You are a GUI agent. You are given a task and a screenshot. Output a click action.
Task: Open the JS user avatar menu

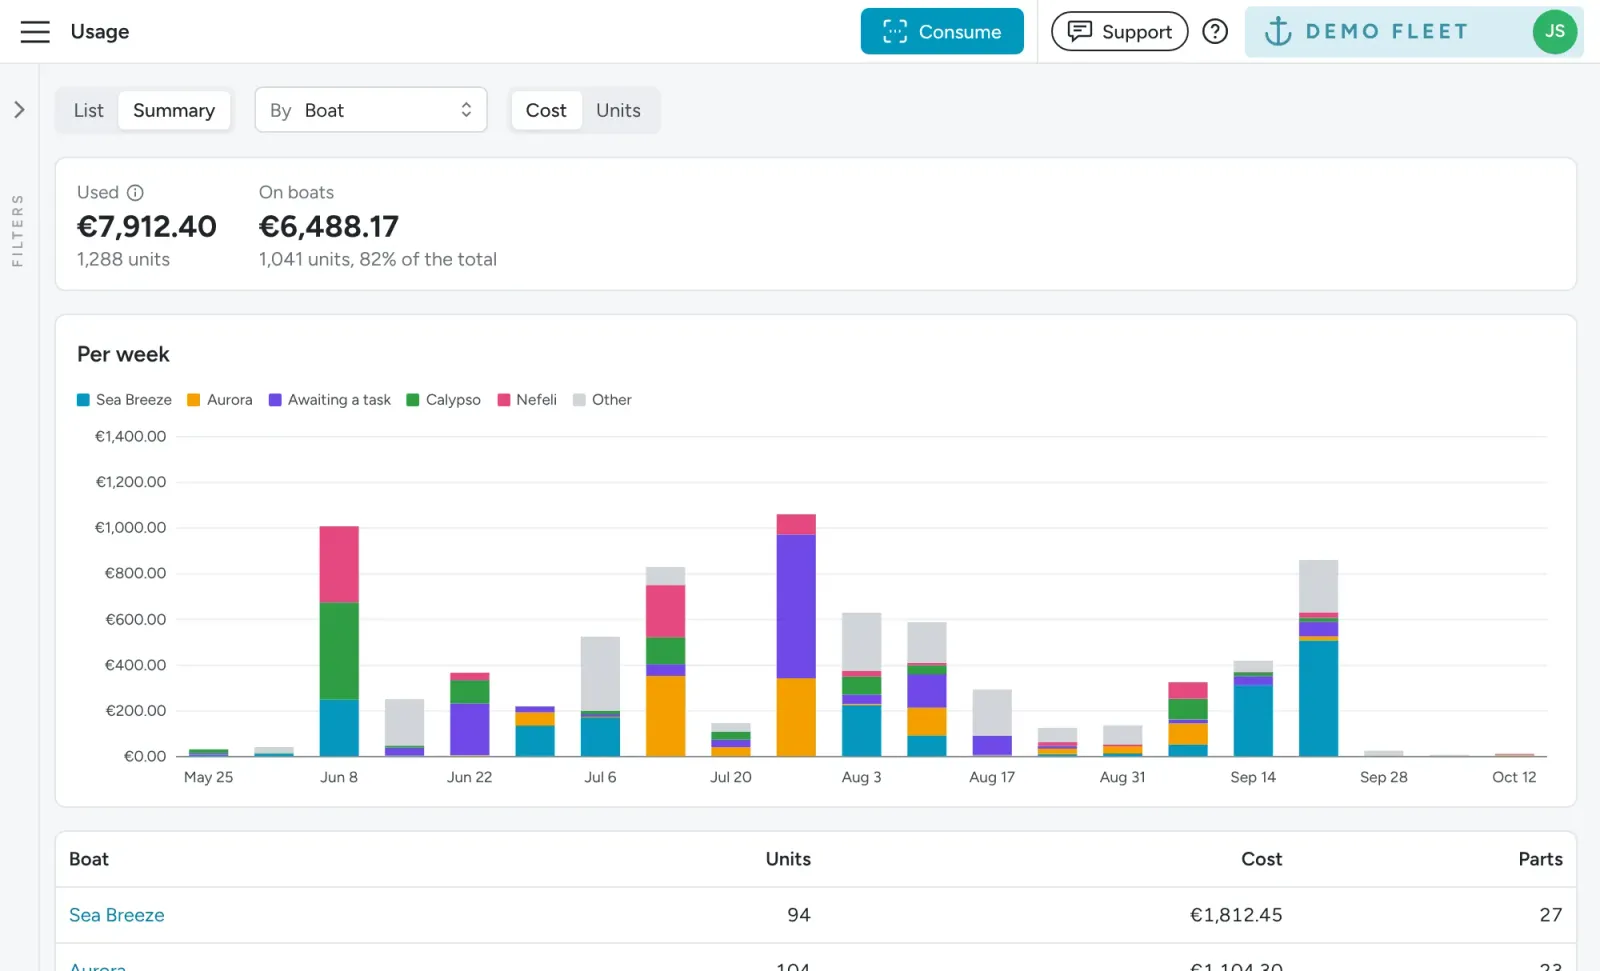click(1554, 31)
